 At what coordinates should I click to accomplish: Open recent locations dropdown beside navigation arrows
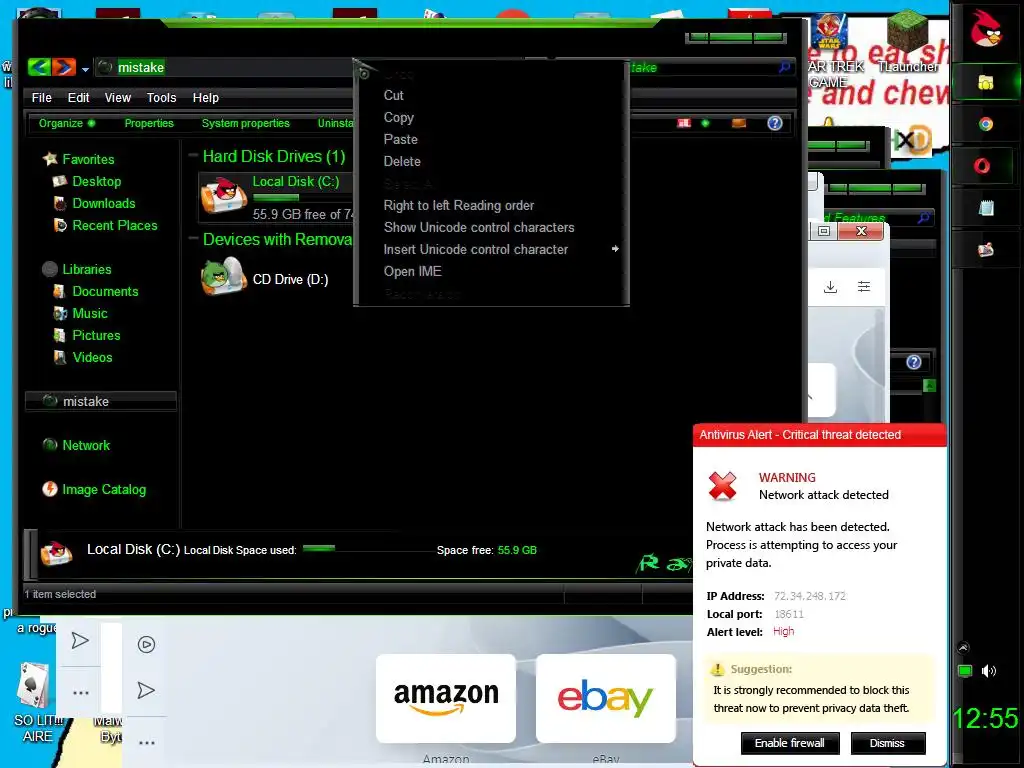point(85,69)
